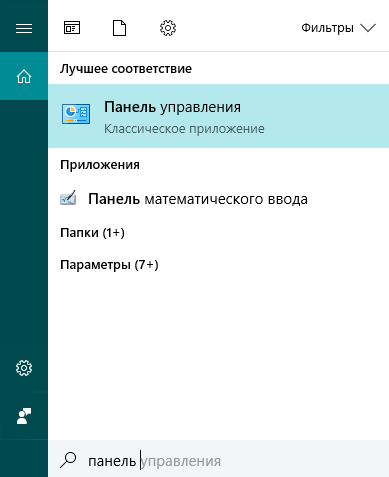
Task: Click the magnifier search icon
Action: 69,460
